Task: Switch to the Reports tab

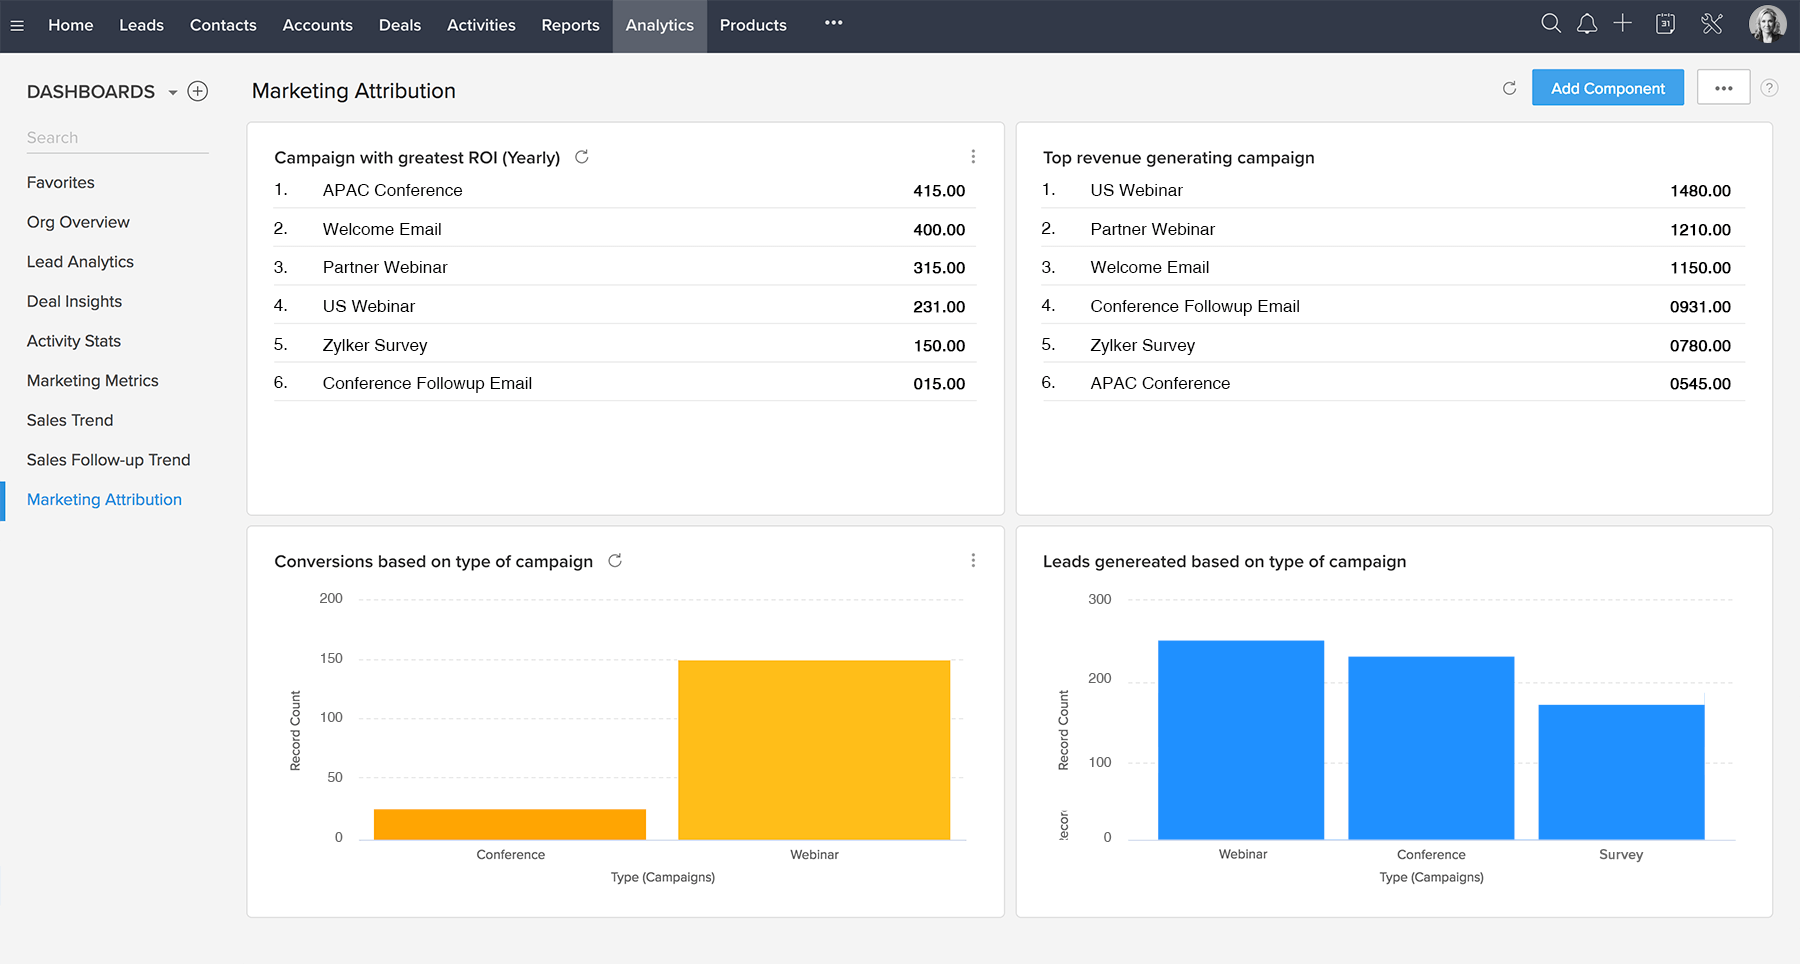Action: [570, 26]
